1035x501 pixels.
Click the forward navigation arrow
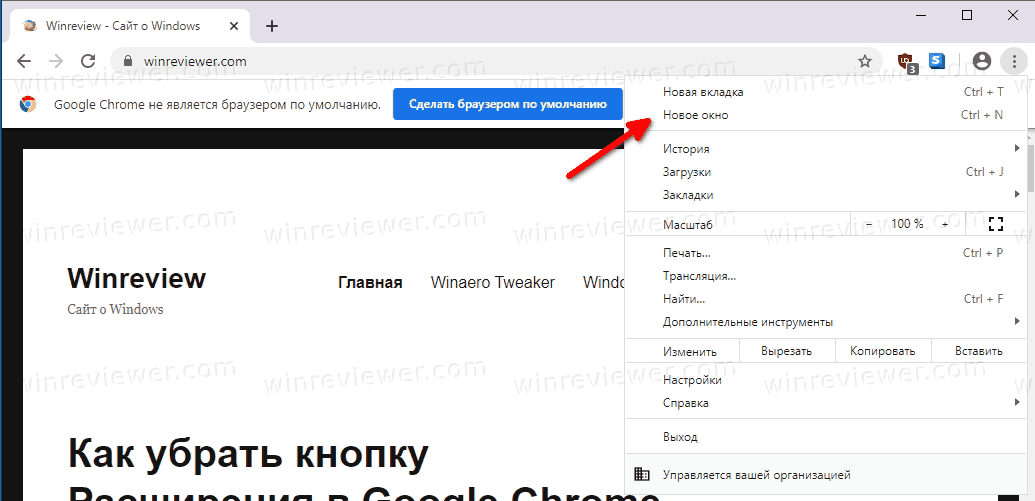click(56, 61)
